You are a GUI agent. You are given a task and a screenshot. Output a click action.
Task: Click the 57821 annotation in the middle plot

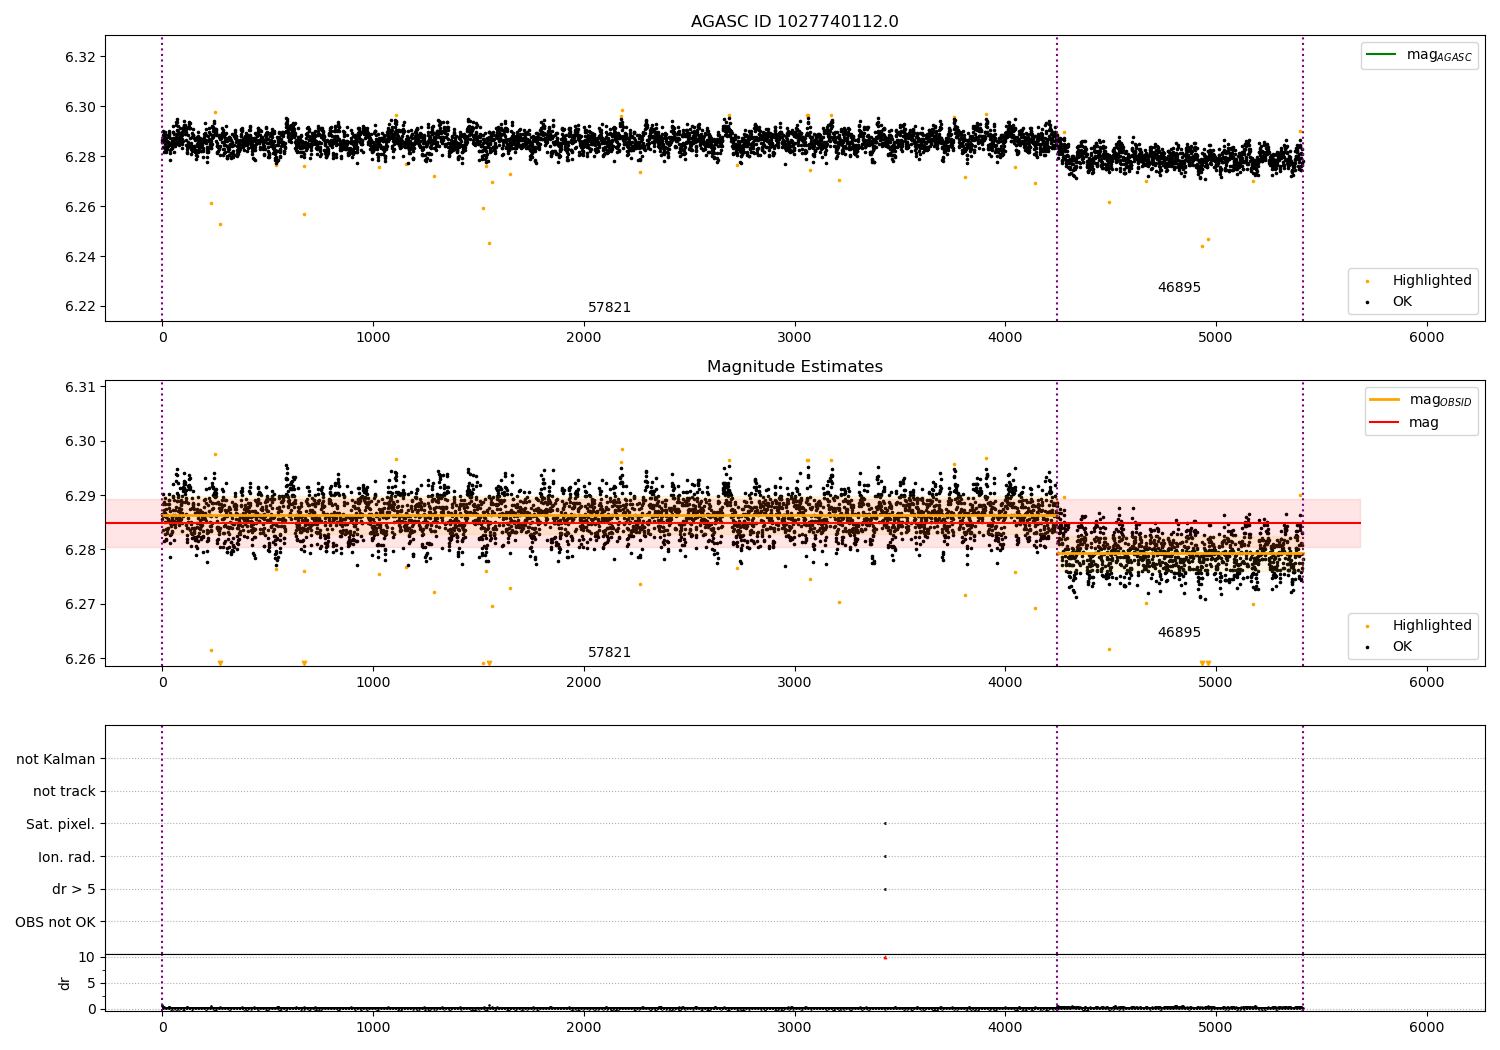tap(609, 653)
